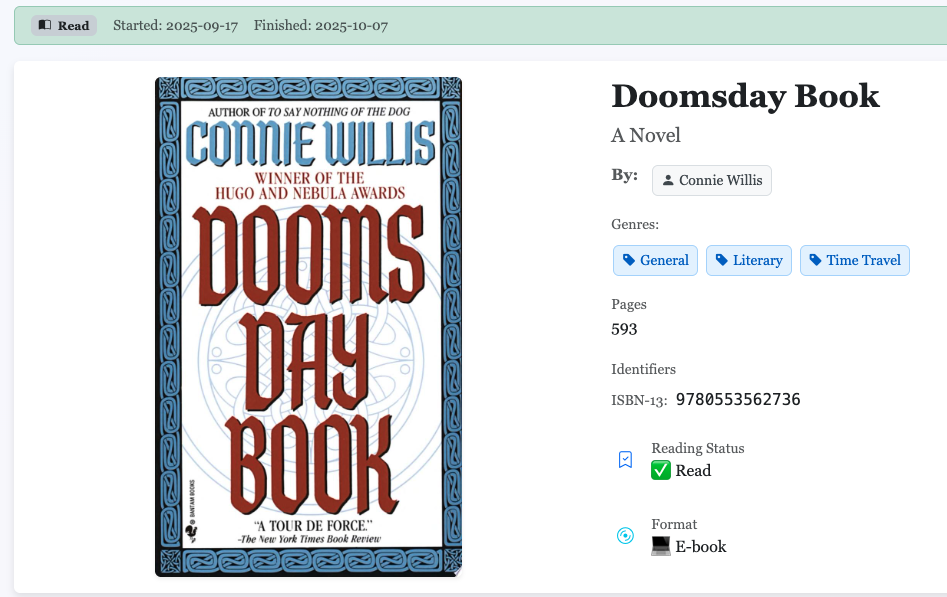Screen dimensions: 947x597
Task: Click the Read status badge in the banner
Action: pos(64,25)
